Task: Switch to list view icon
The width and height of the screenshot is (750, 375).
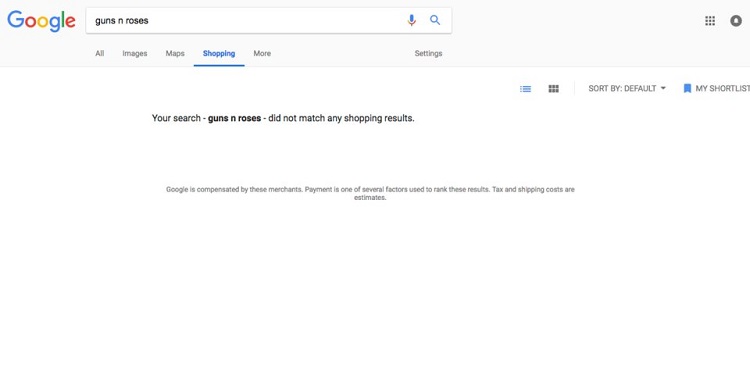Action: pyautogui.click(x=525, y=88)
